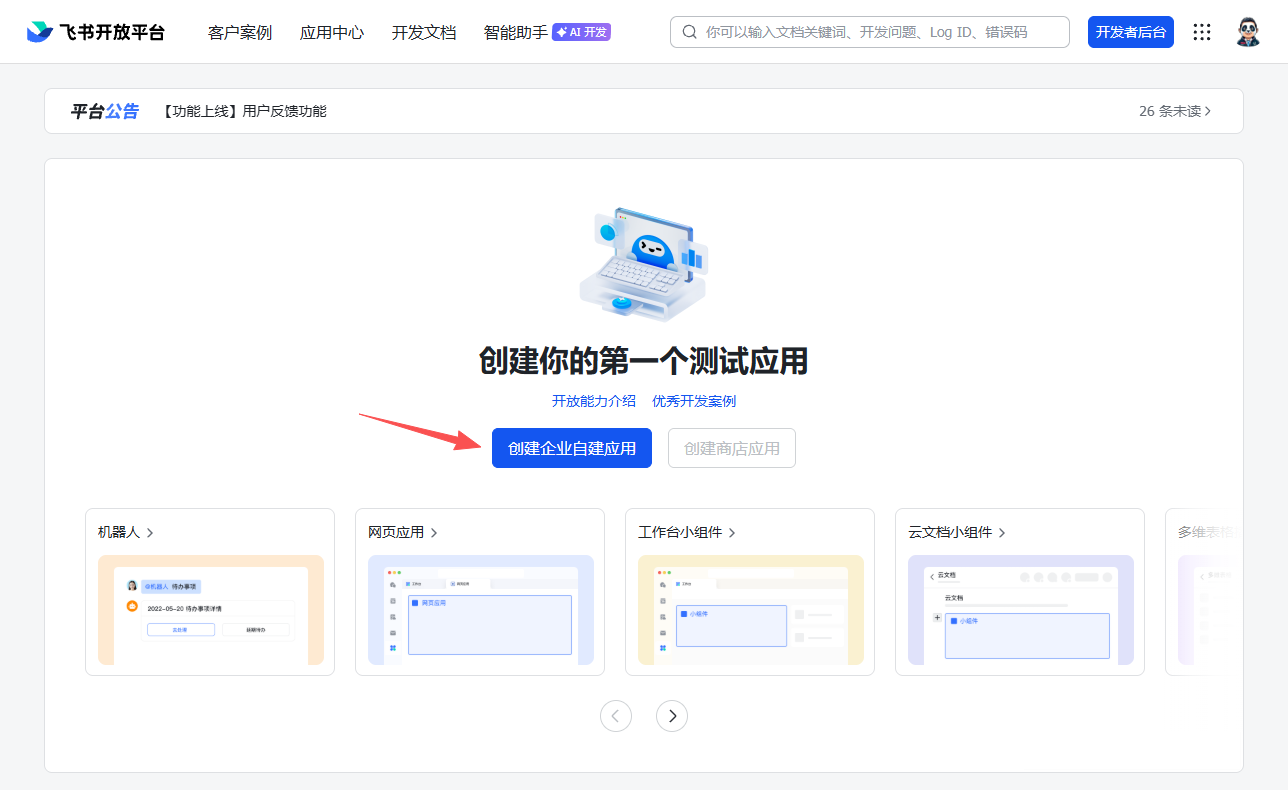Click the AI 开发 badge

click(581, 32)
